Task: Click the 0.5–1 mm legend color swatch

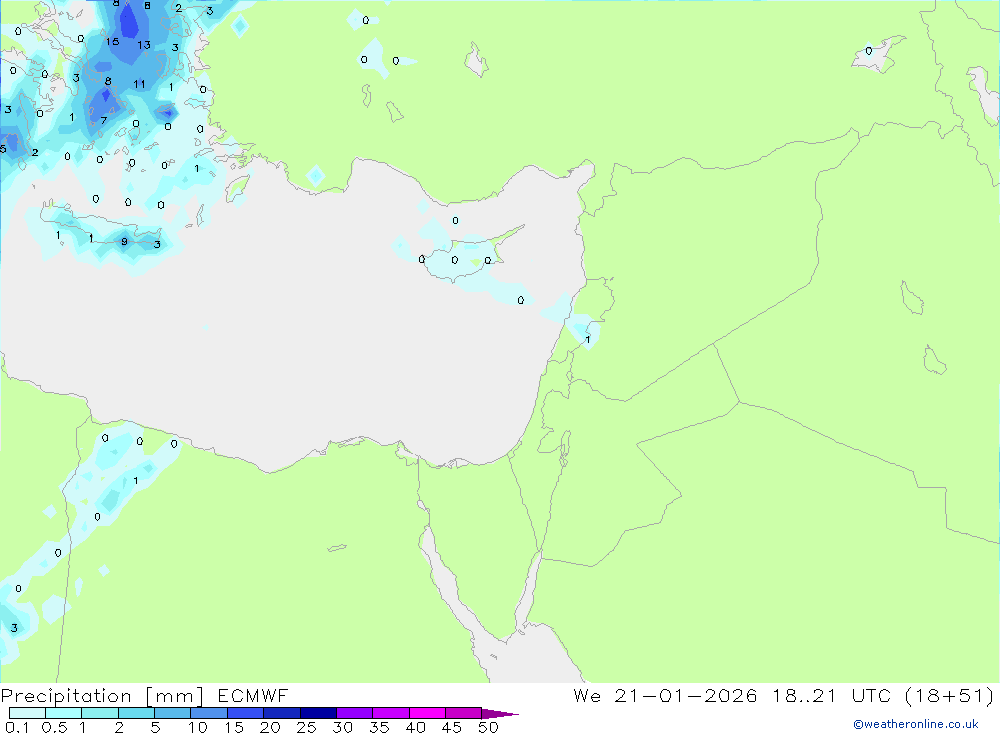Action: point(63,713)
